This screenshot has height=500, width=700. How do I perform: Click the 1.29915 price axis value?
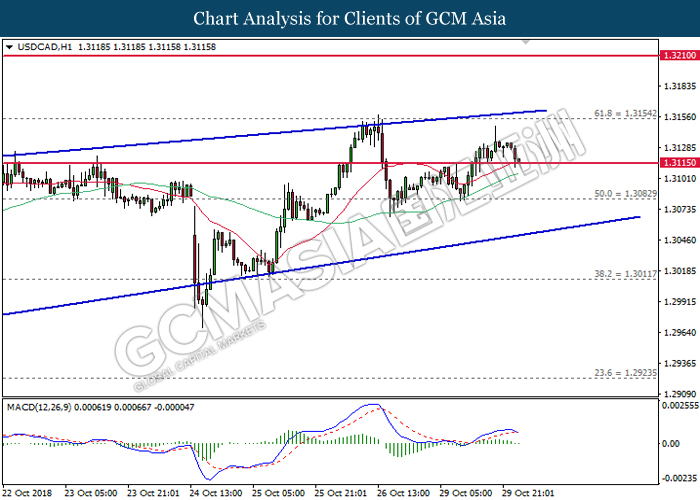680,302
